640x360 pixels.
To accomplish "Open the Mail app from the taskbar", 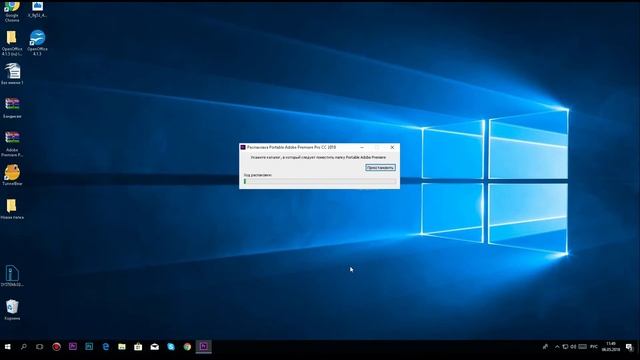I will pos(154,347).
